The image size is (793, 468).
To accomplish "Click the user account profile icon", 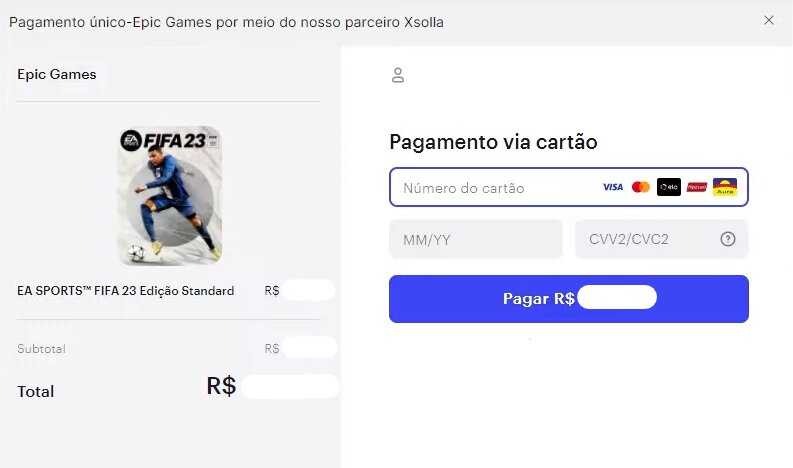I will click(398, 75).
